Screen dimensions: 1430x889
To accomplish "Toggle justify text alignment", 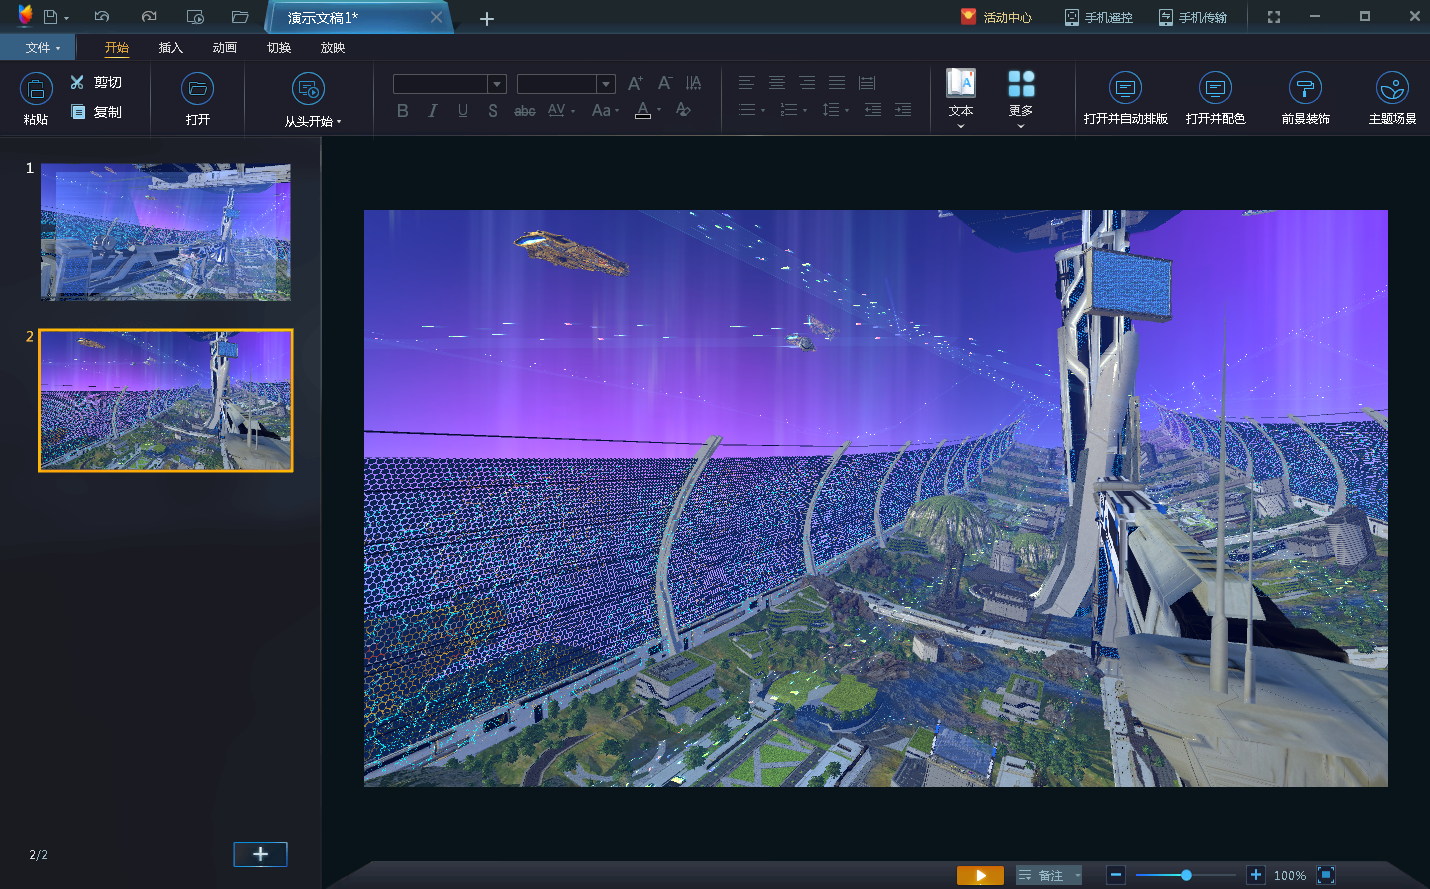I will pyautogui.click(x=837, y=83).
